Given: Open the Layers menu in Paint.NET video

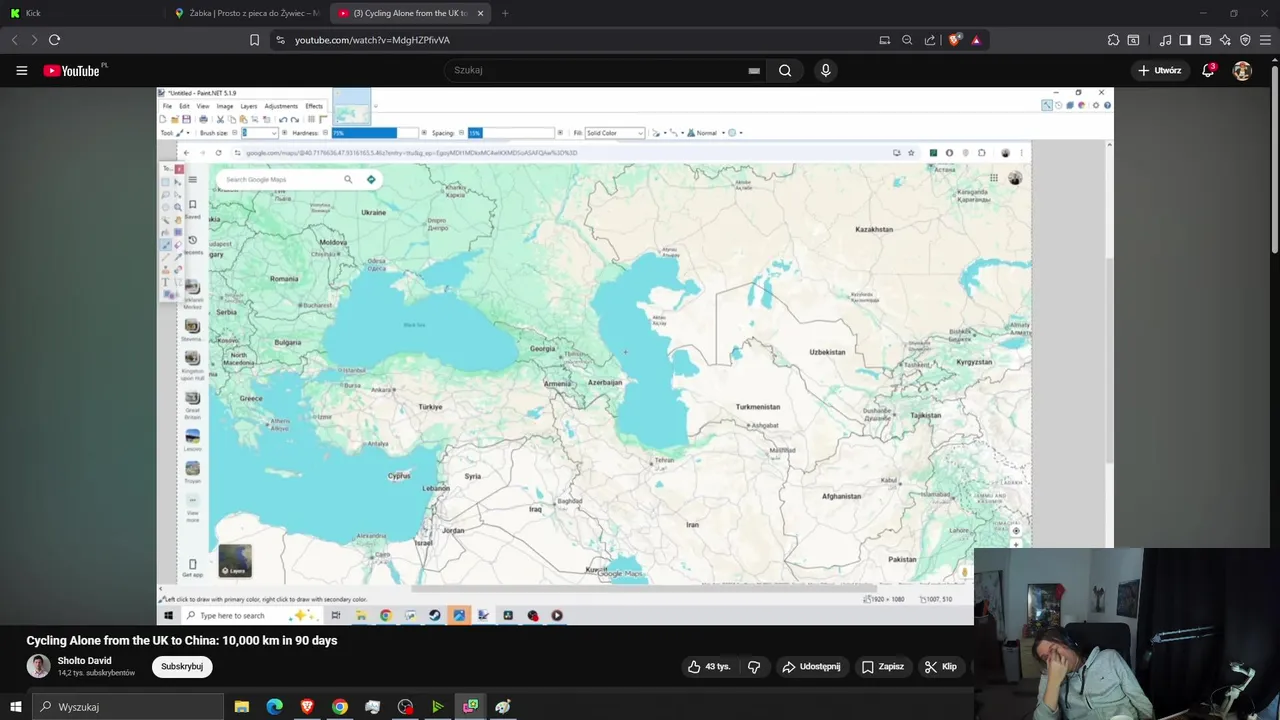Looking at the screenshot, I should tap(248, 106).
